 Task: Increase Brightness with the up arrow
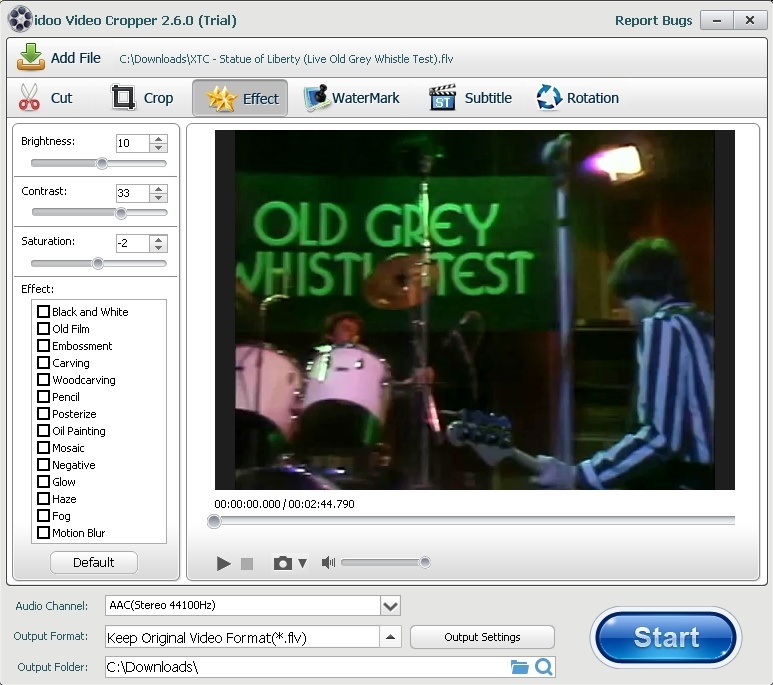point(158,139)
